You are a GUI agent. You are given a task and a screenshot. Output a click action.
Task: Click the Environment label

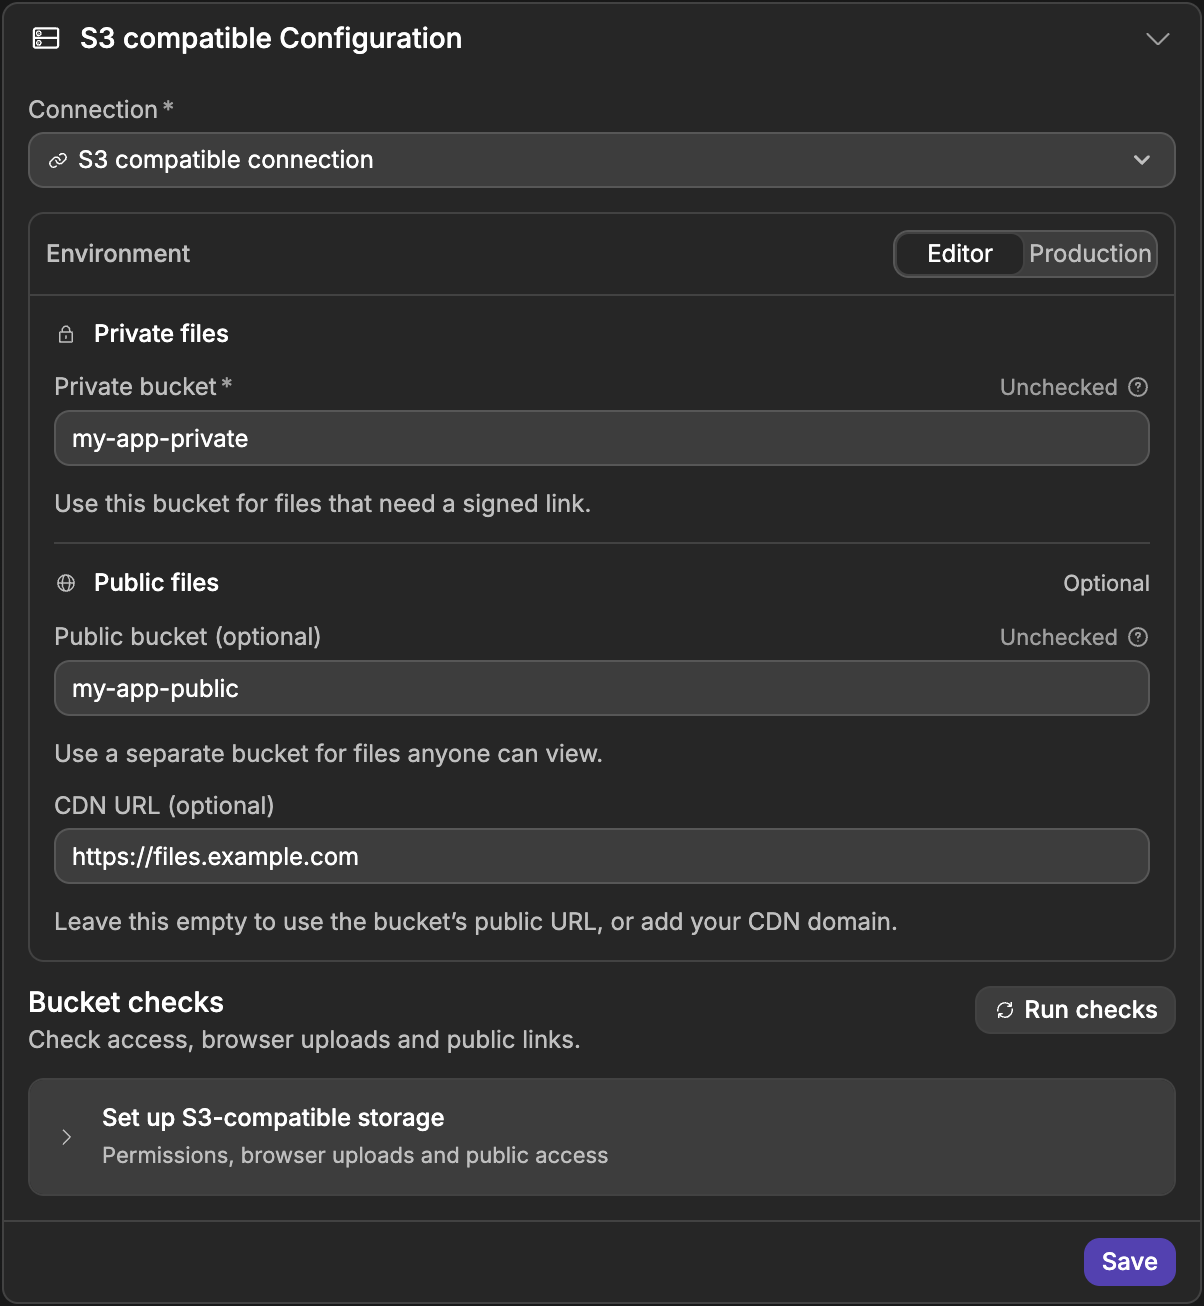118,254
